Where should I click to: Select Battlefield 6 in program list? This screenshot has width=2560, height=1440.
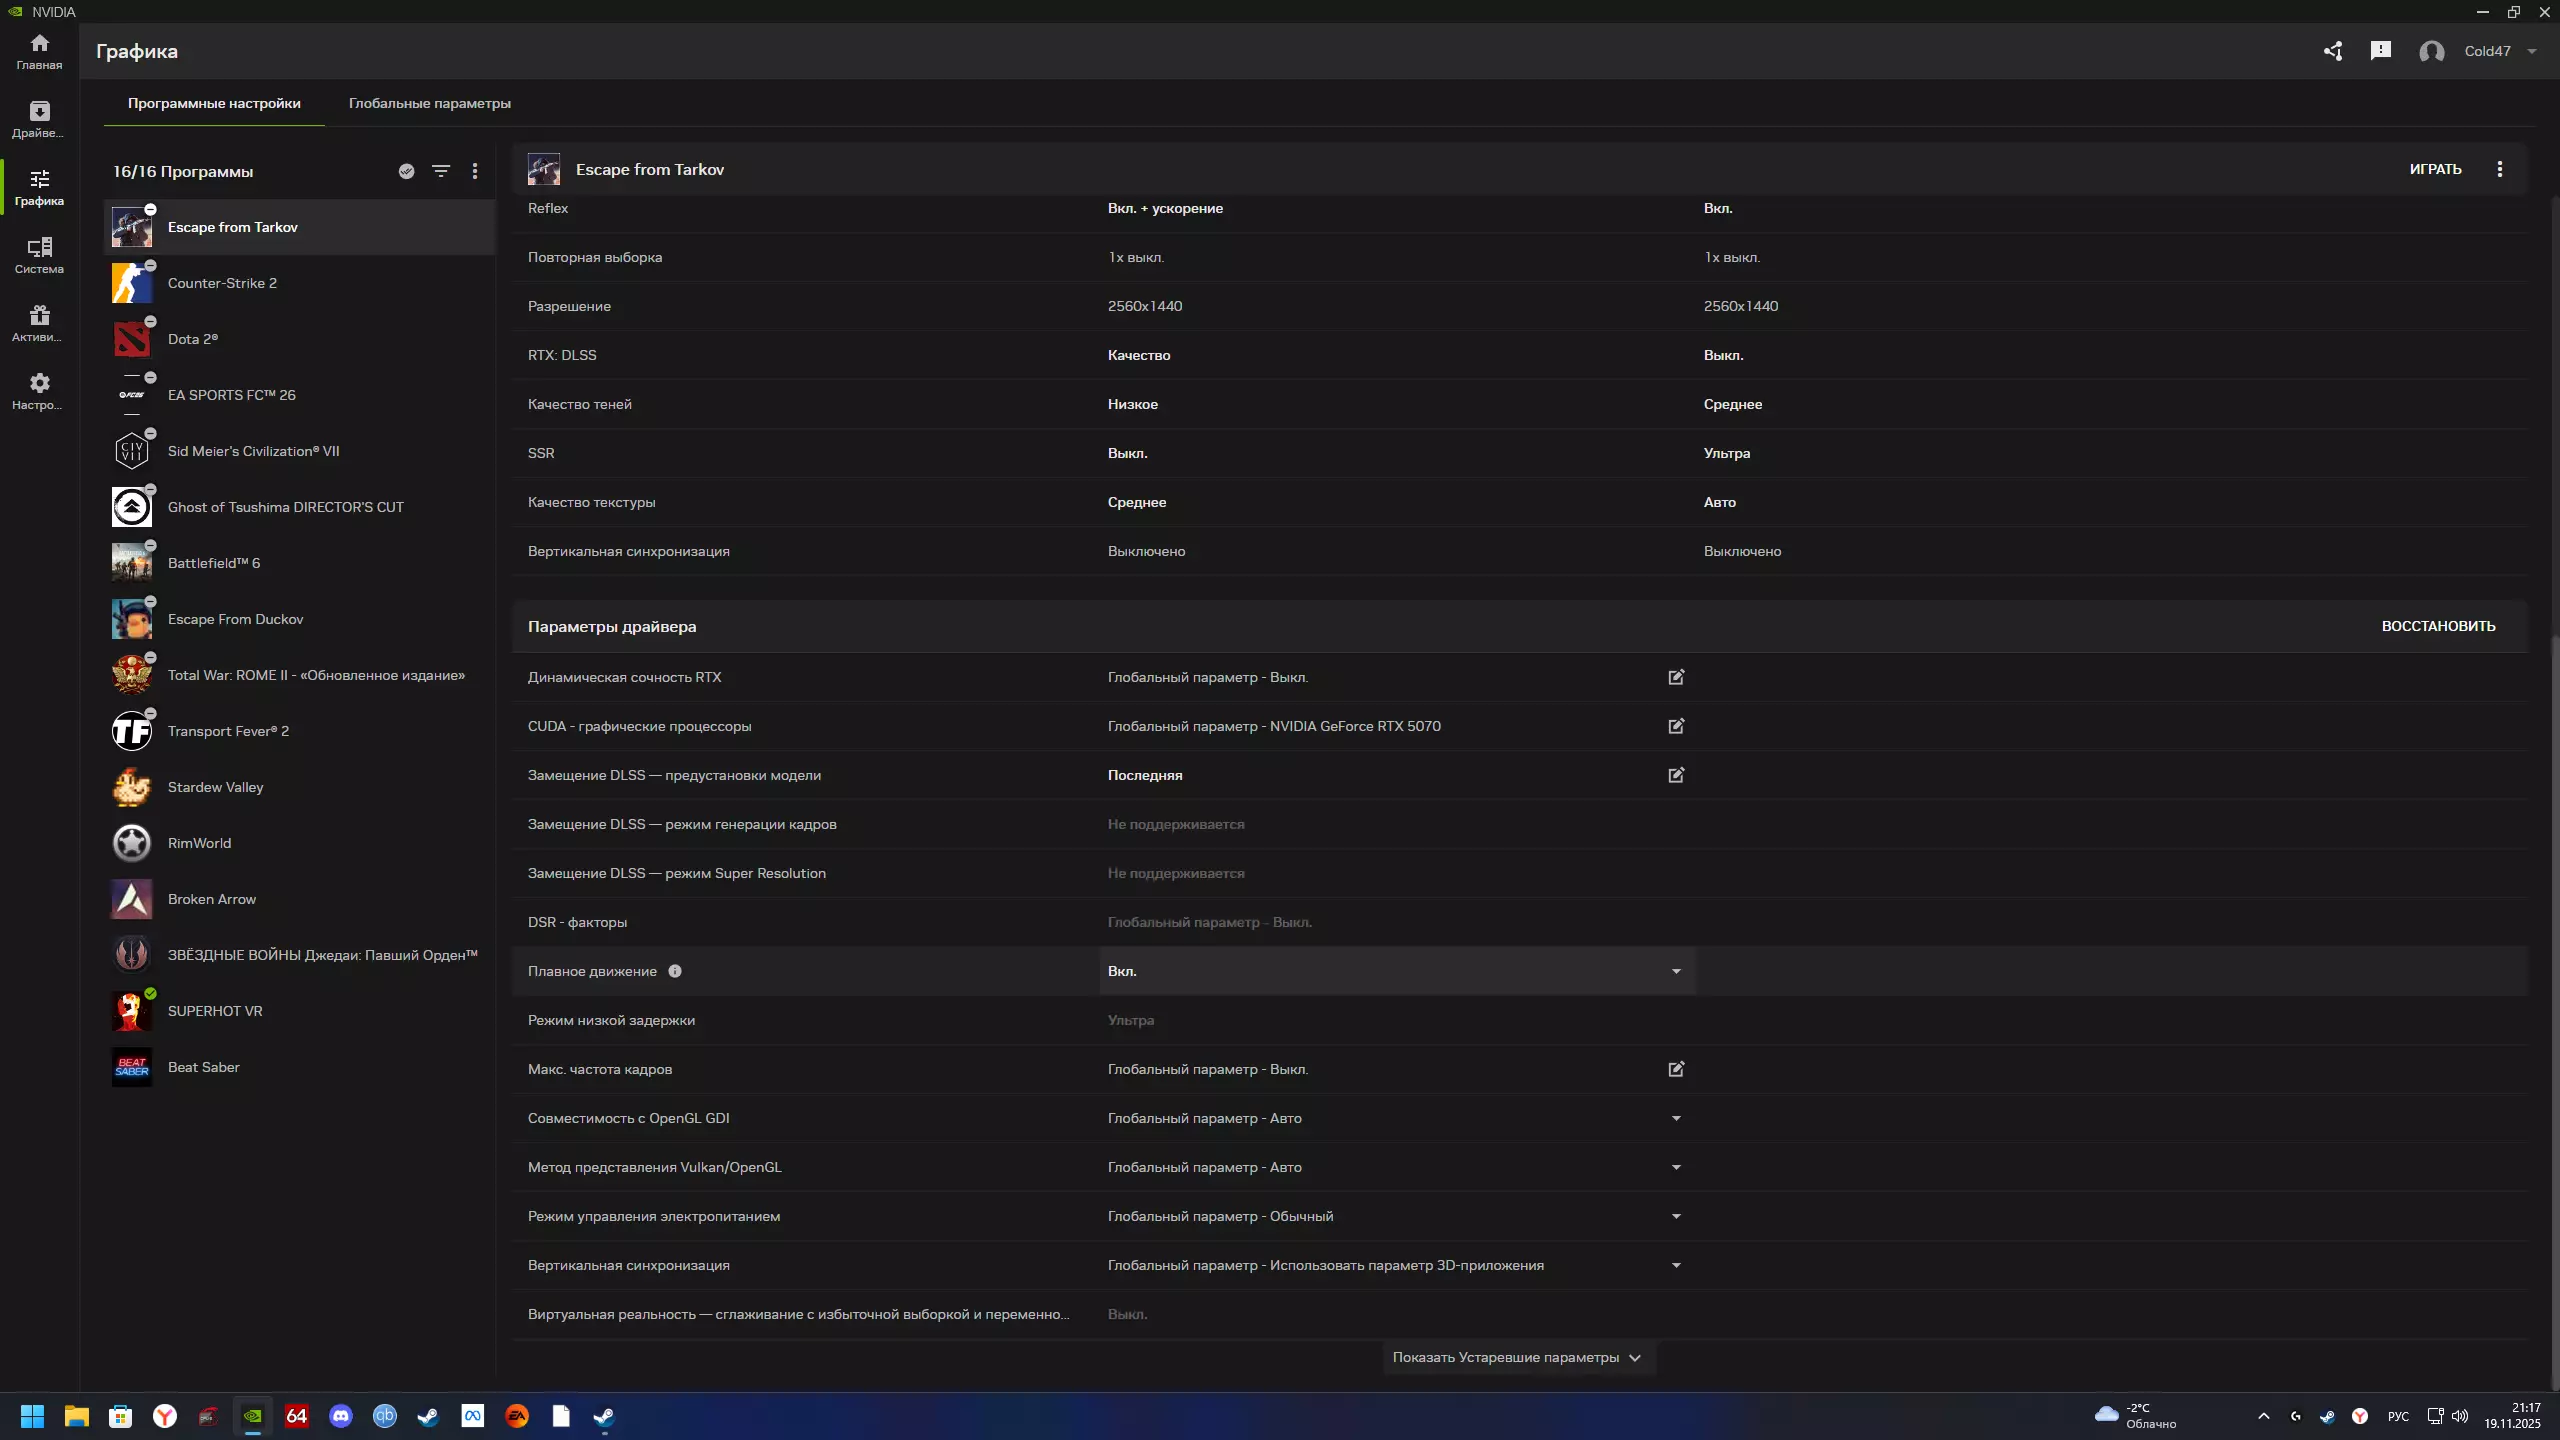pyautogui.click(x=214, y=563)
